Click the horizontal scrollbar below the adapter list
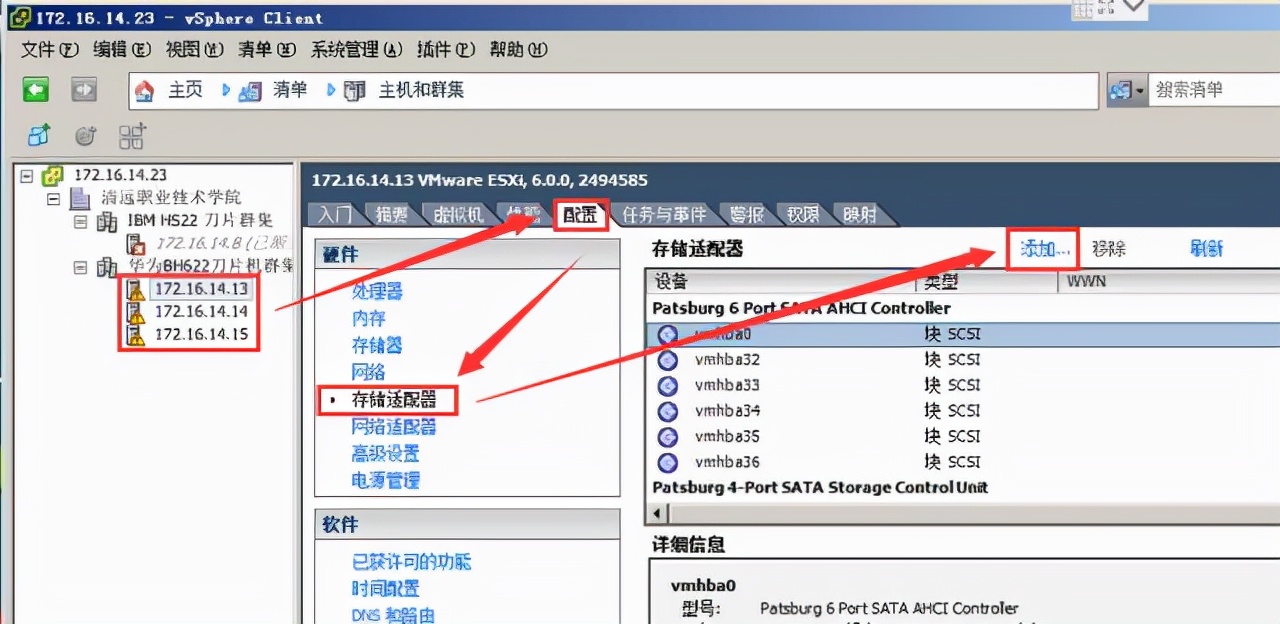The width and height of the screenshot is (1280, 624). (950, 511)
